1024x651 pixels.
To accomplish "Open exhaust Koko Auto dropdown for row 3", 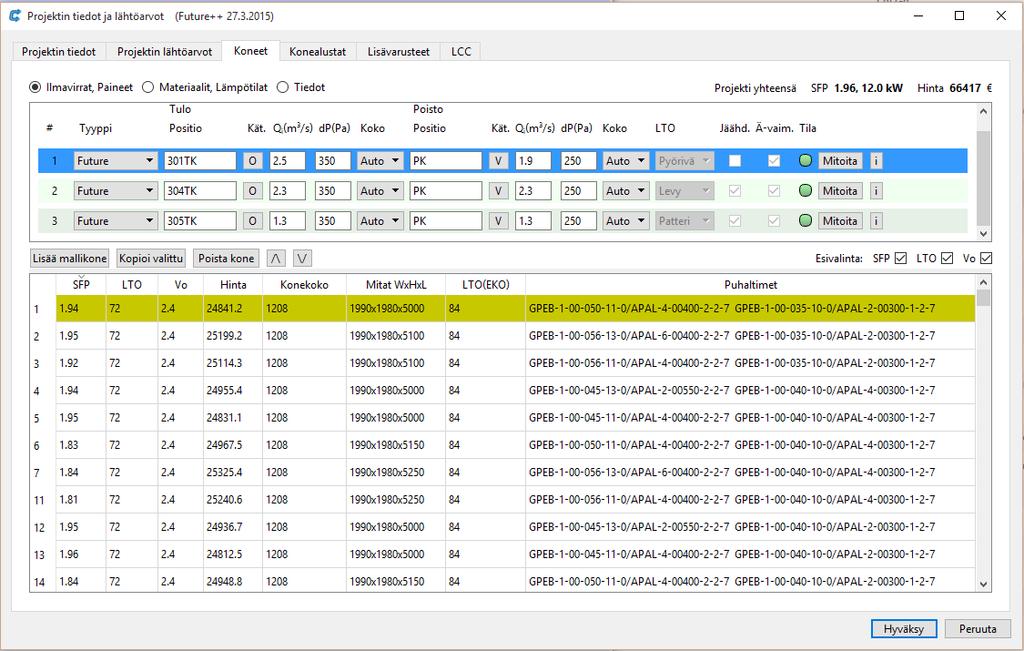I will point(626,221).
